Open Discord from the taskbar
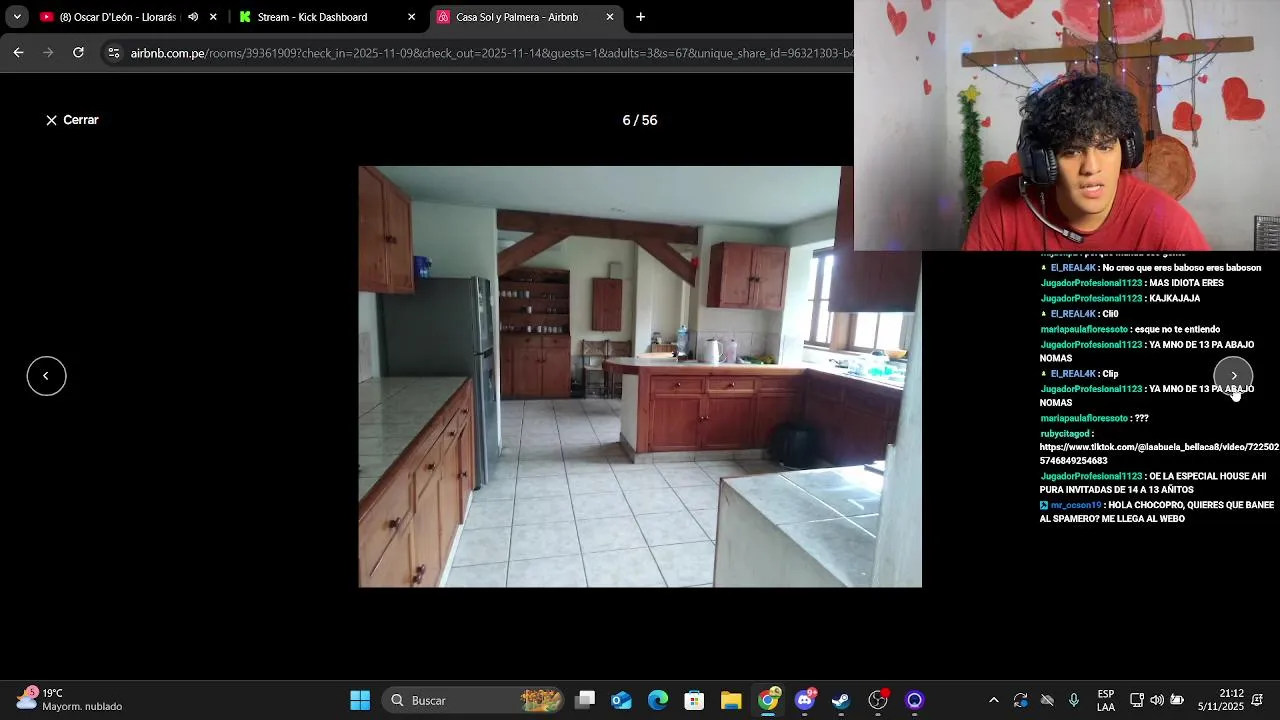Screen dimensions: 1280x720 pyautogui.click(x=805, y=700)
